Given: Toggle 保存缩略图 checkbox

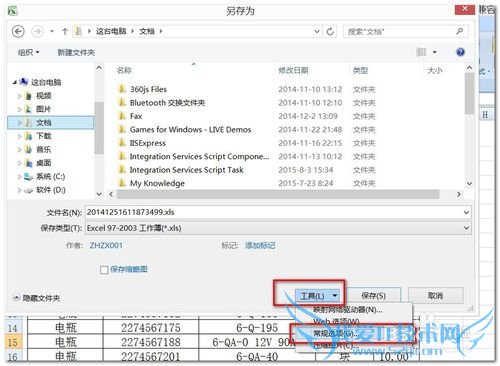Looking at the screenshot, I should point(104,270).
